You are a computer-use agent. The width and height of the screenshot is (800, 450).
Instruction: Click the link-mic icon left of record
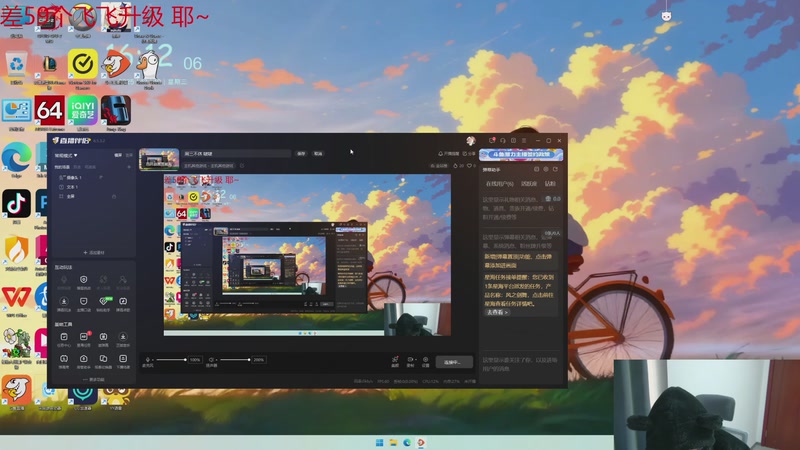(395, 360)
